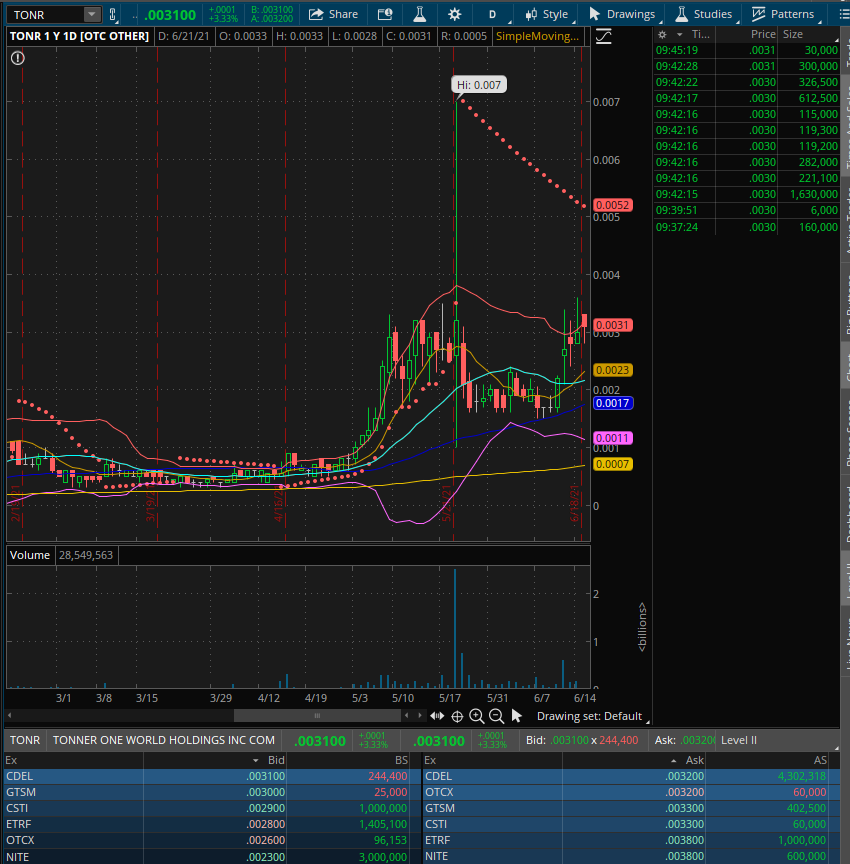Open the flask Edit Studies icon

tap(420, 14)
